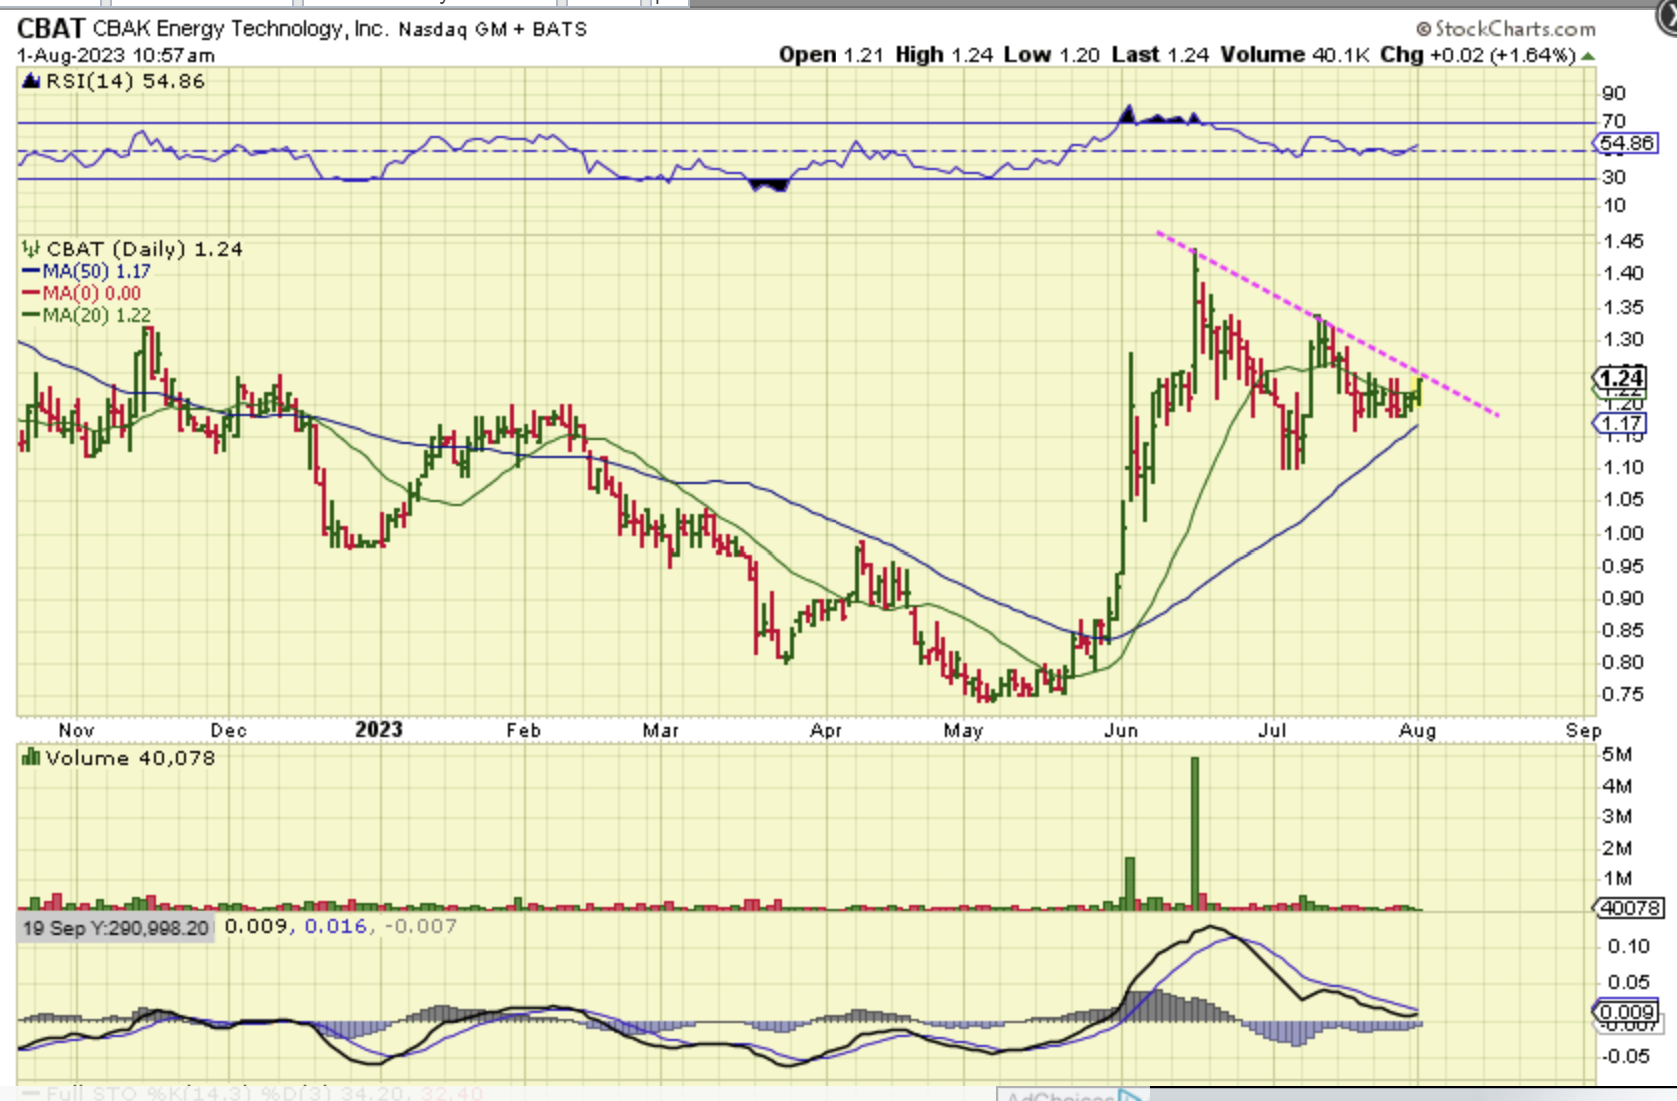Click the Volume legend bar icon
Screen dimensions: 1677x1101
30,758
